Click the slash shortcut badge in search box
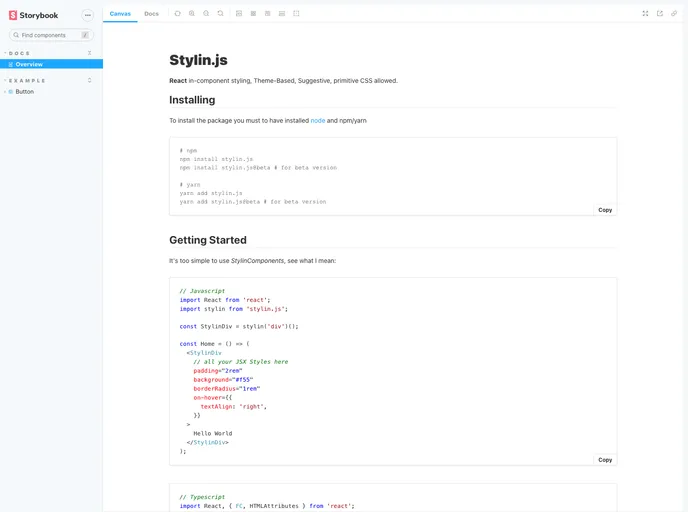The width and height of the screenshot is (688, 512). click(85, 35)
